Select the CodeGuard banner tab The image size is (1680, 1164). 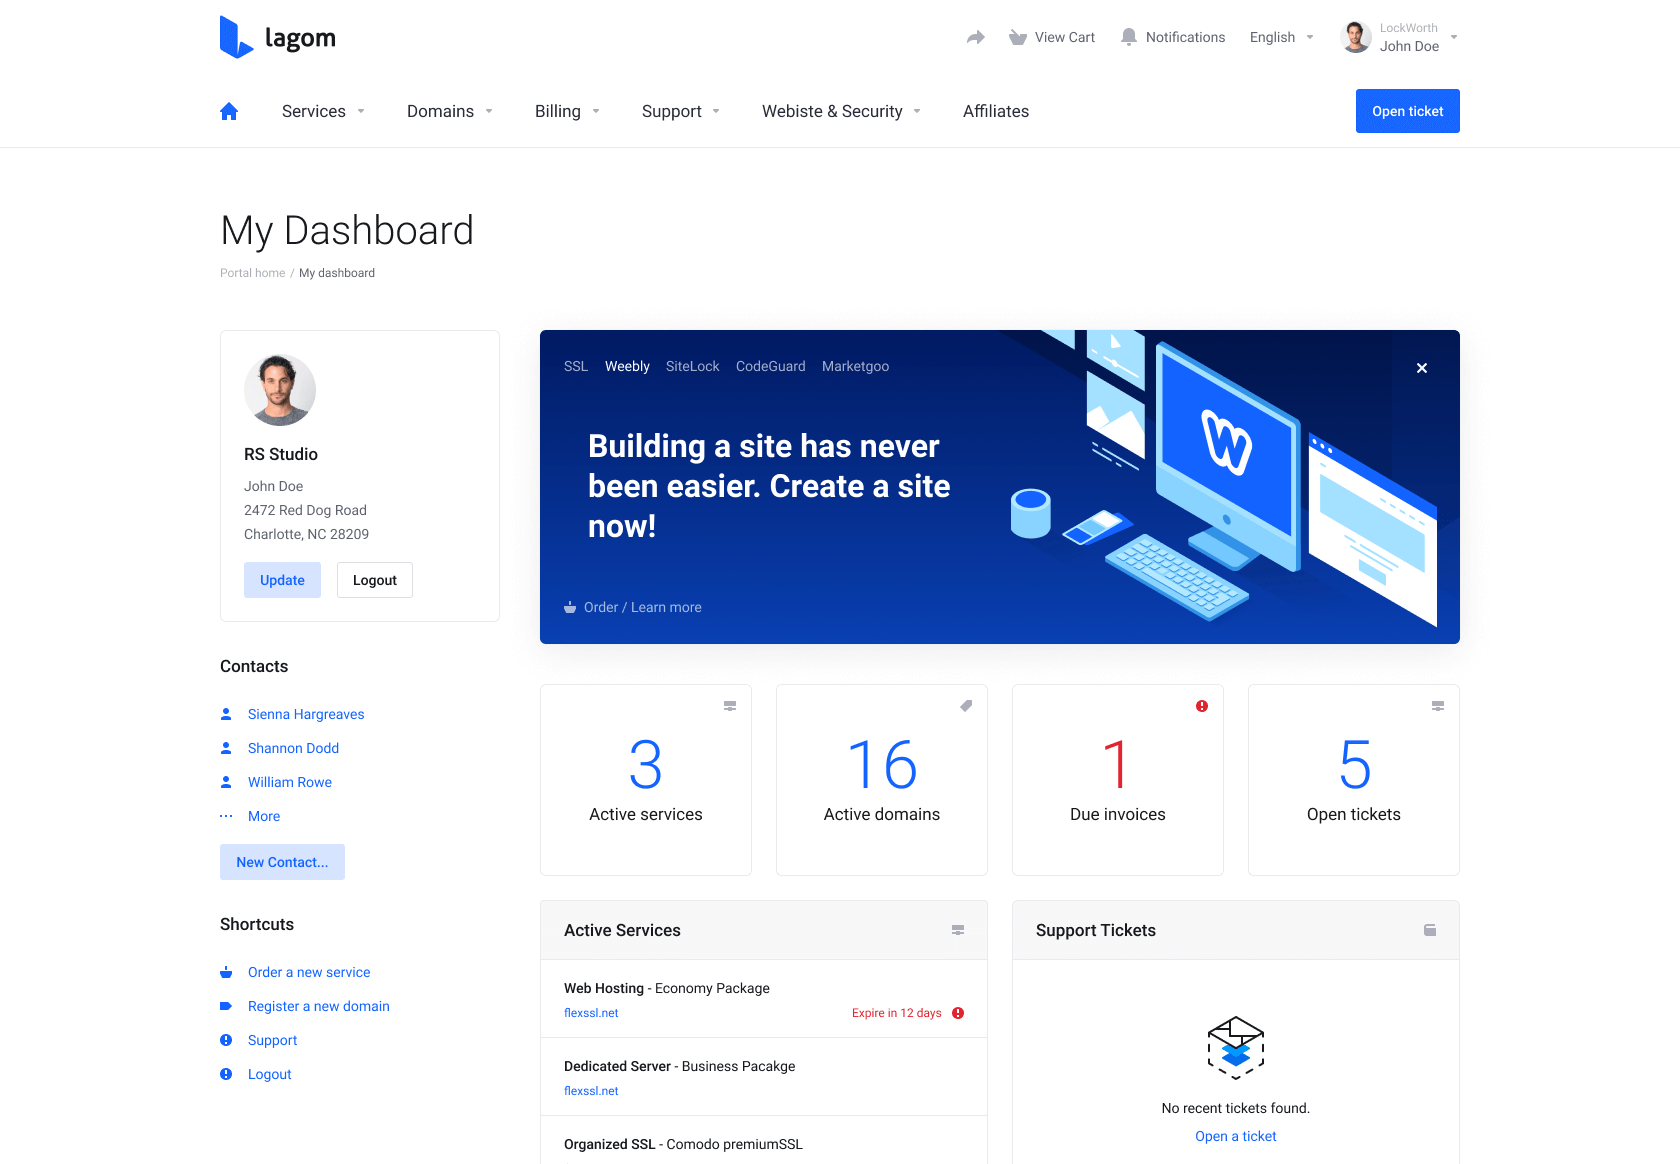click(x=770, y=366)
